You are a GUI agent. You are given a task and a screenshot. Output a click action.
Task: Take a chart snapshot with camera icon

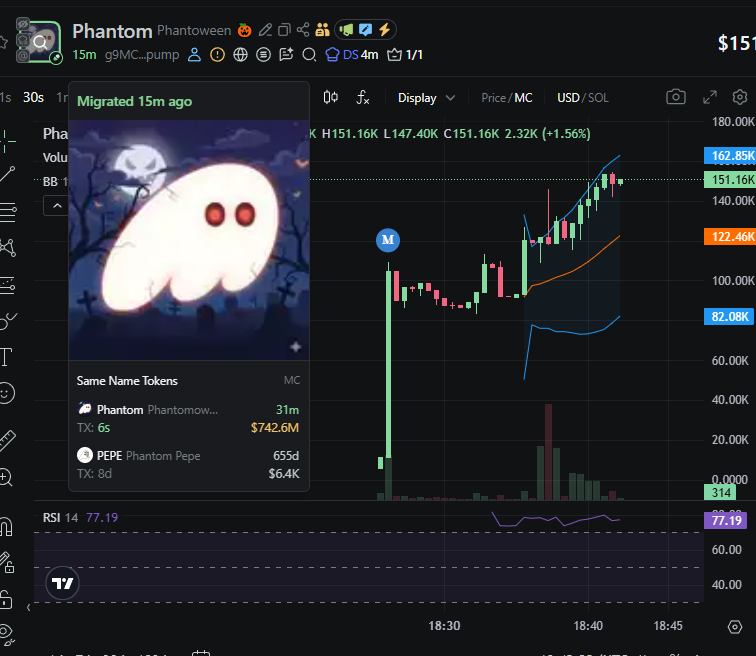(675, 97)
